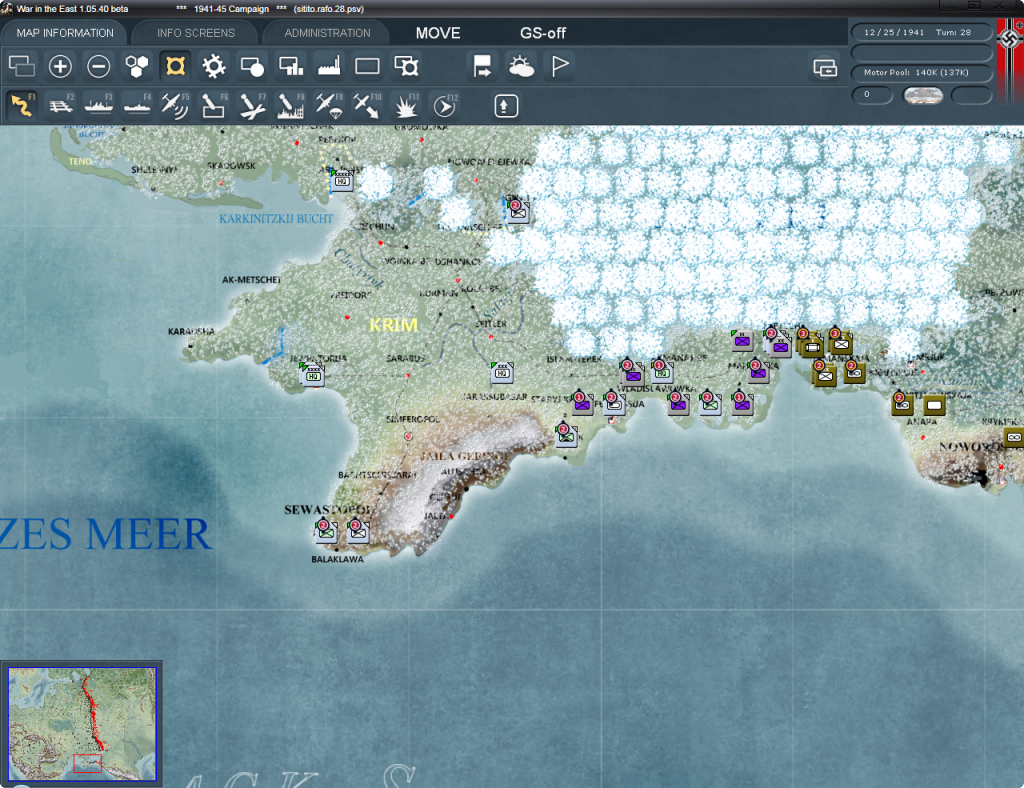The height and width of the screenshot is (788, 1024).
Task: Click the KRIM region label
Action: pos(393,324)
